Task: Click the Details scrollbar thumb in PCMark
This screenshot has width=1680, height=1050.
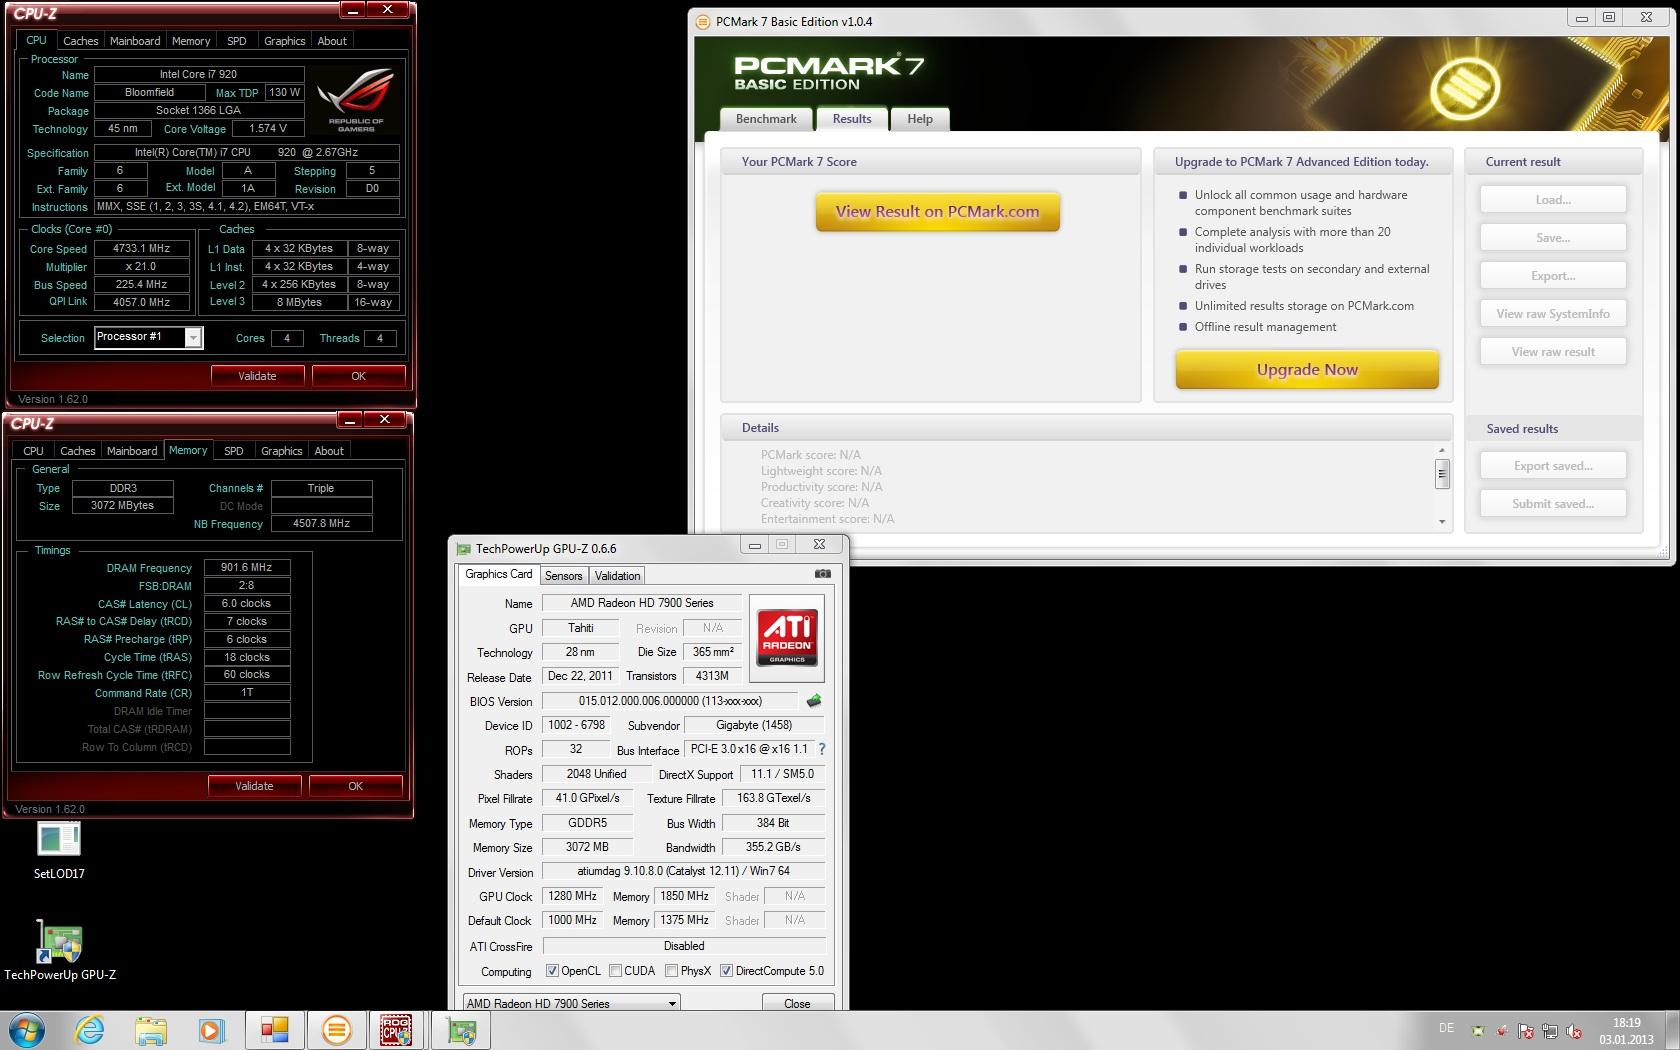Action: [1442, 473]
